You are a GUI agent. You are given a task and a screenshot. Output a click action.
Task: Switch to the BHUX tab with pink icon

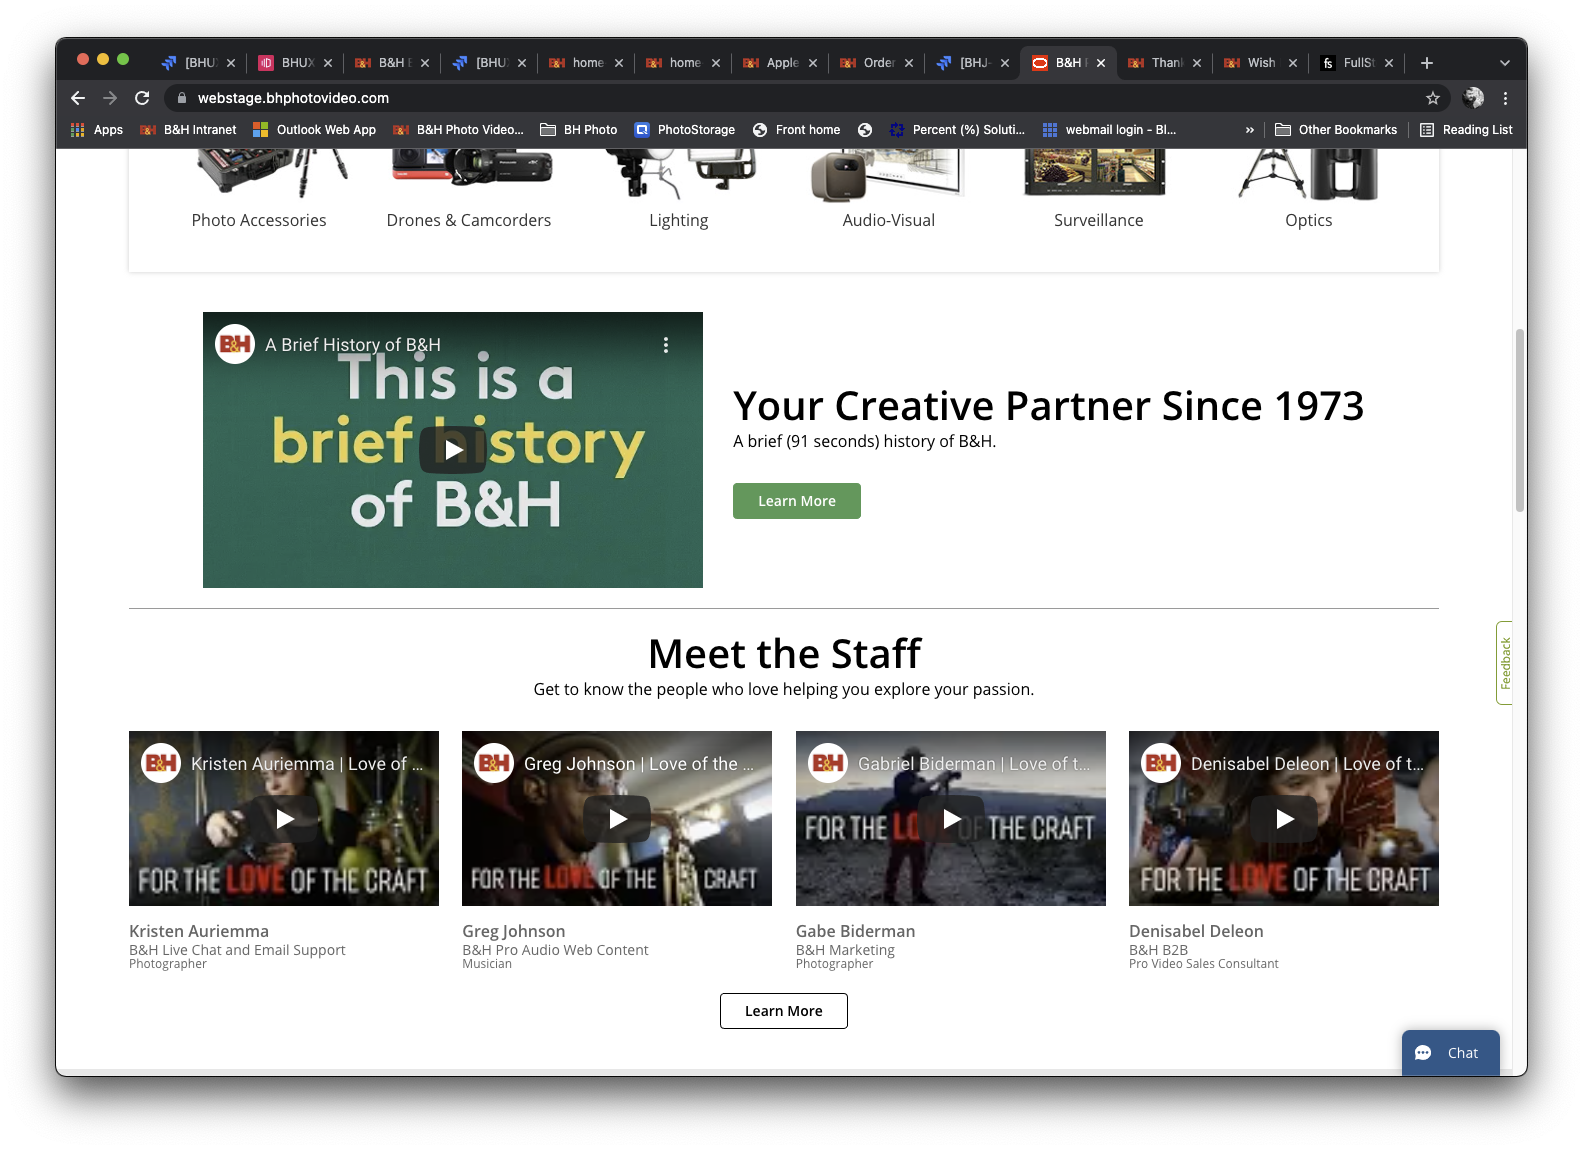point(296,63)
